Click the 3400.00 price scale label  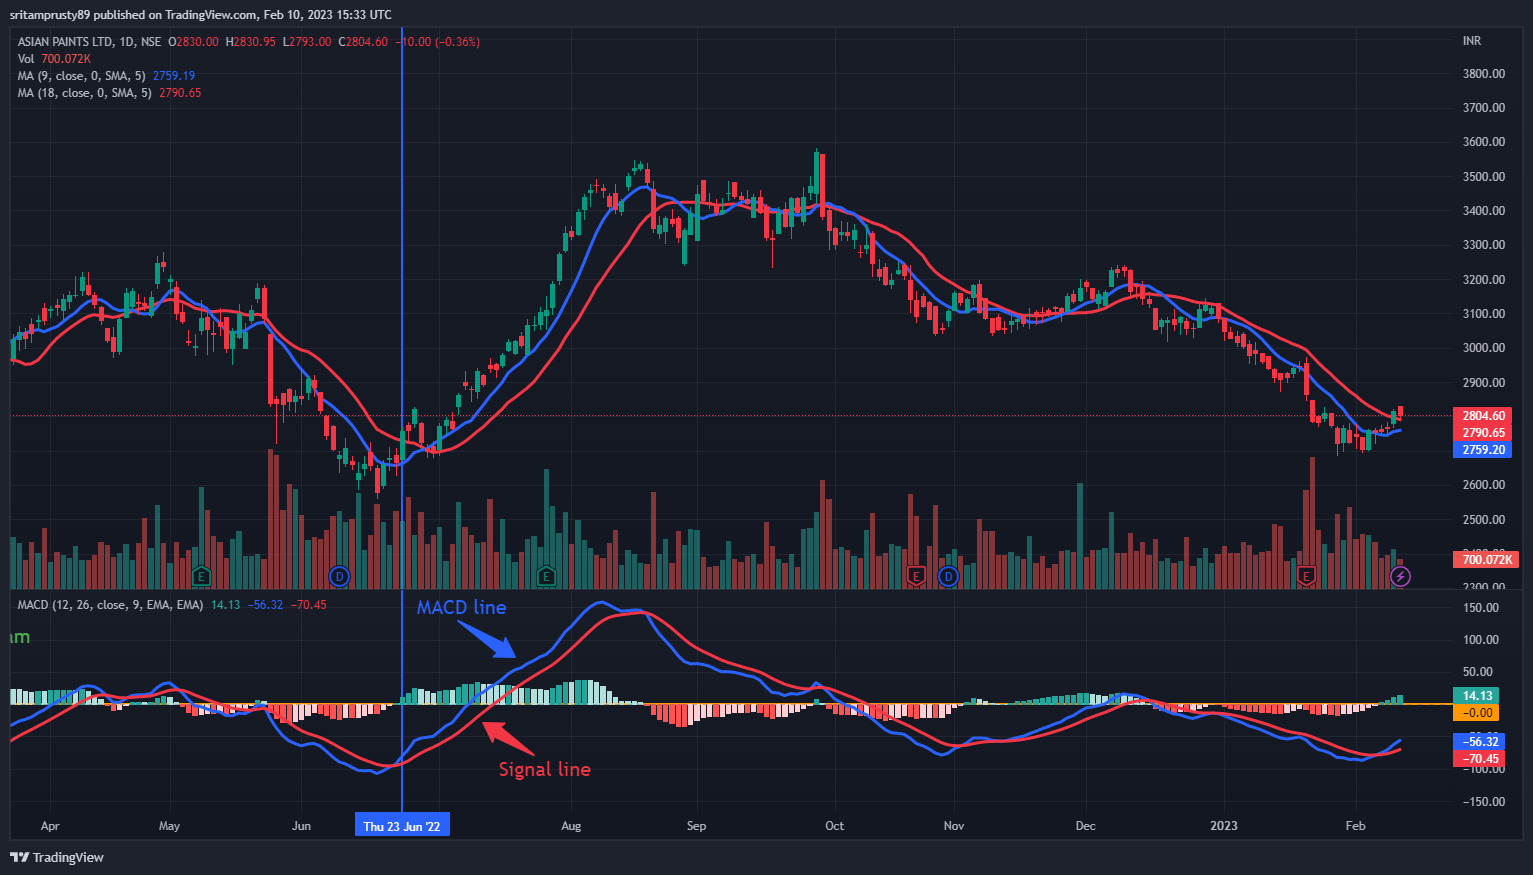pos(1484,211)
